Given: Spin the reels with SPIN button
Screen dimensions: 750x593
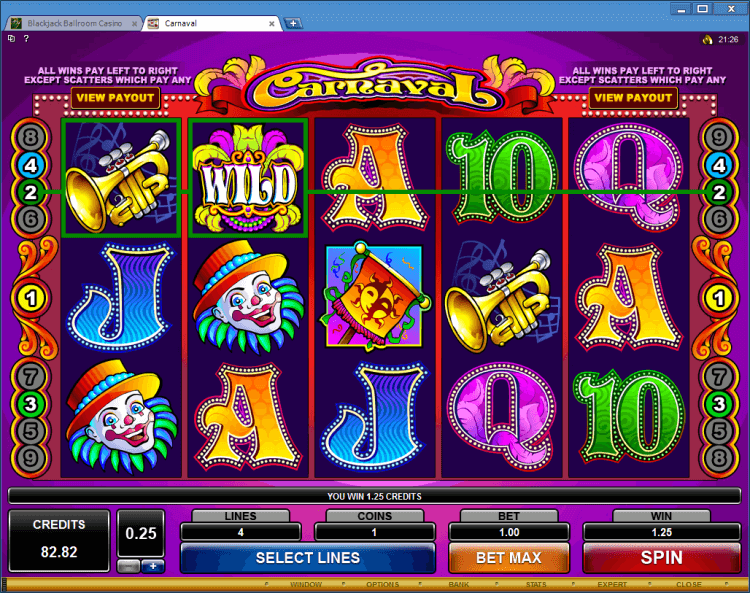Looking at the screenshot, I should [x=662, y=558].
